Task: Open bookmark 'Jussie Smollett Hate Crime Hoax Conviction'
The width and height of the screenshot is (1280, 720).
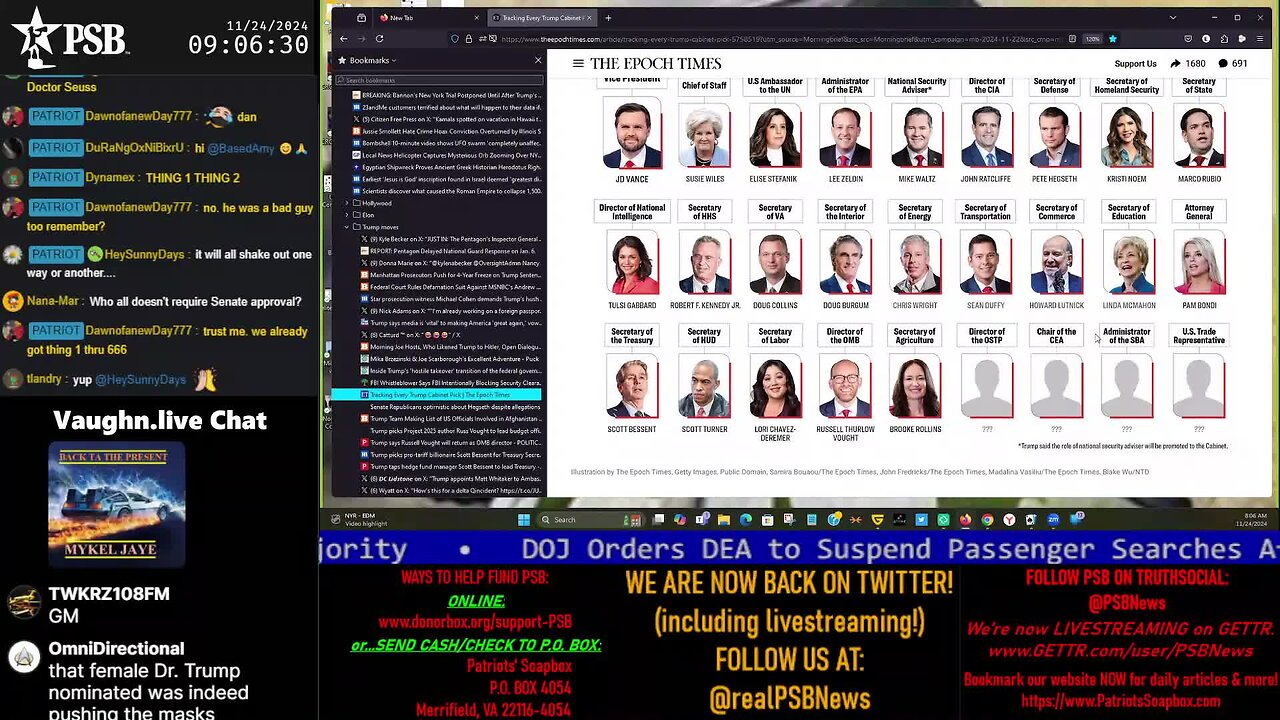Action: 446,131
